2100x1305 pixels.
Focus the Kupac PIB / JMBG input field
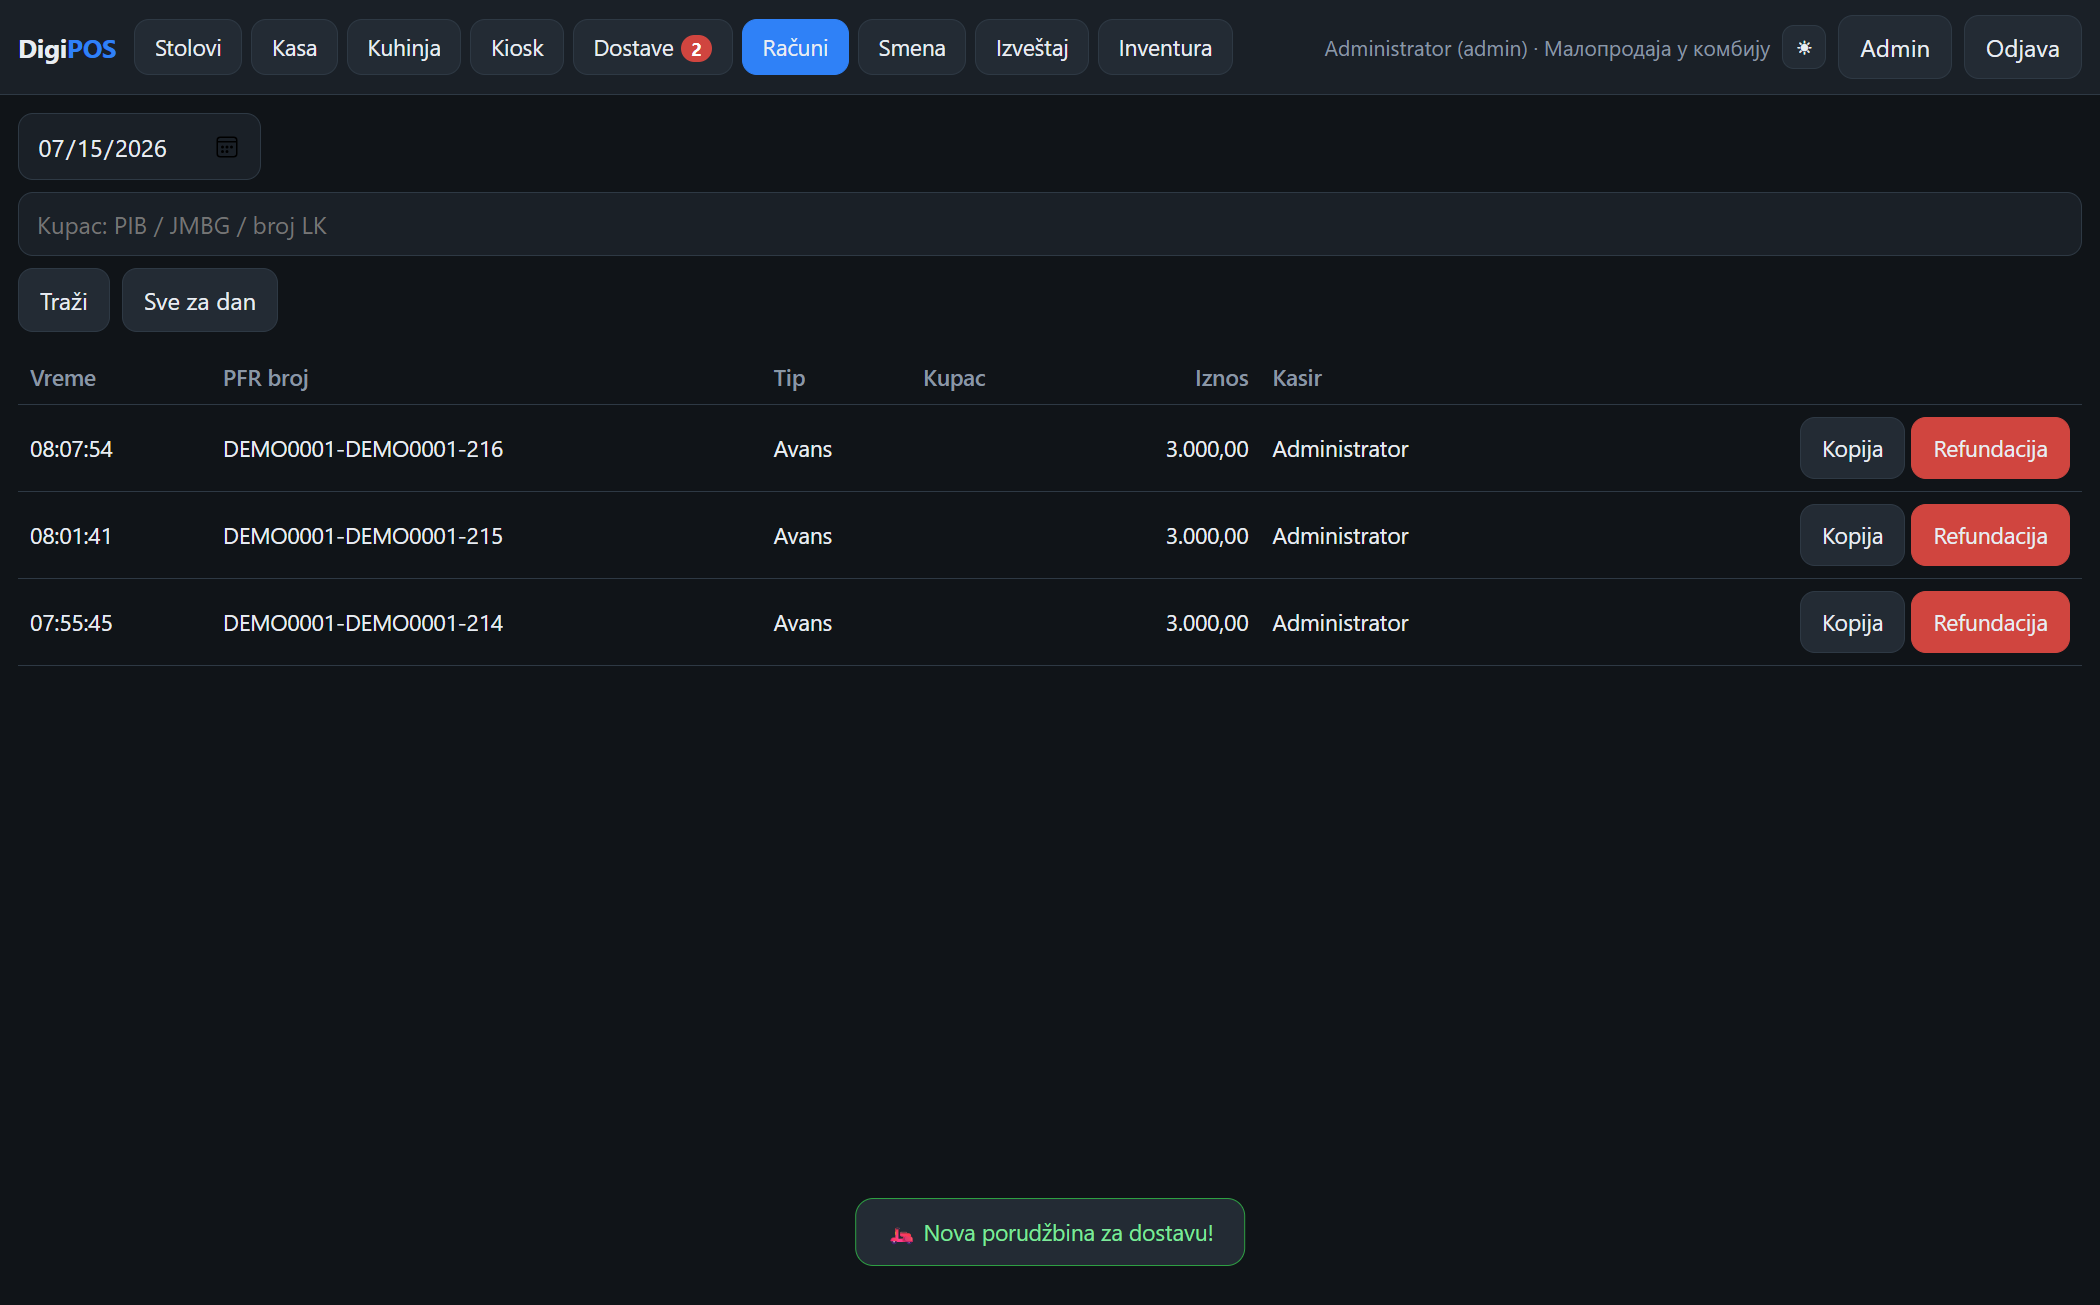(1050, 224)
